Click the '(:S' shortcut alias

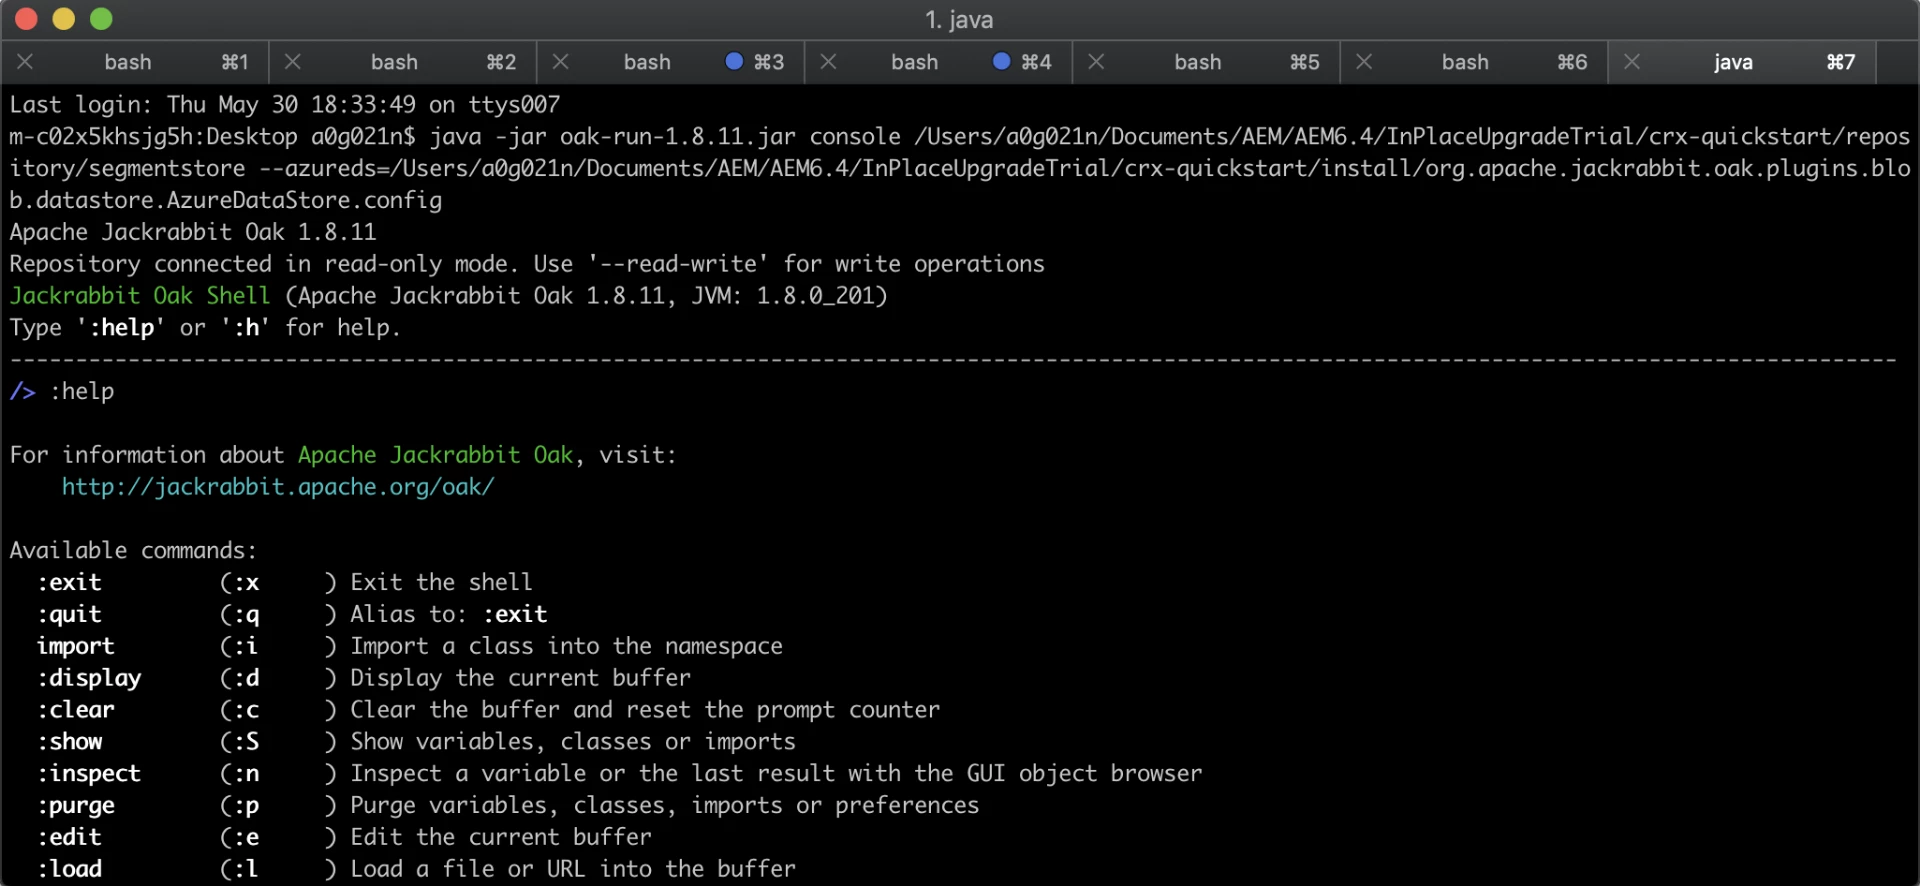click(x=240, y=742)
